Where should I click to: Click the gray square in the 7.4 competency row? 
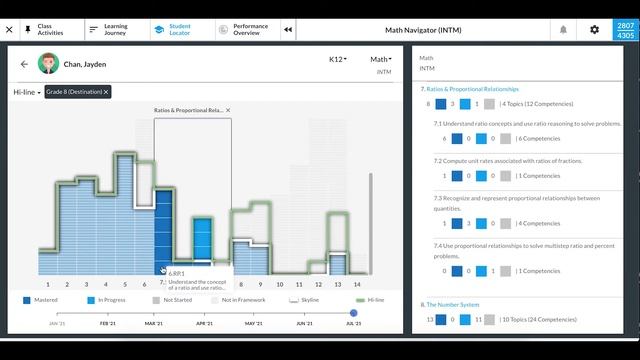(x=506, y=271)
